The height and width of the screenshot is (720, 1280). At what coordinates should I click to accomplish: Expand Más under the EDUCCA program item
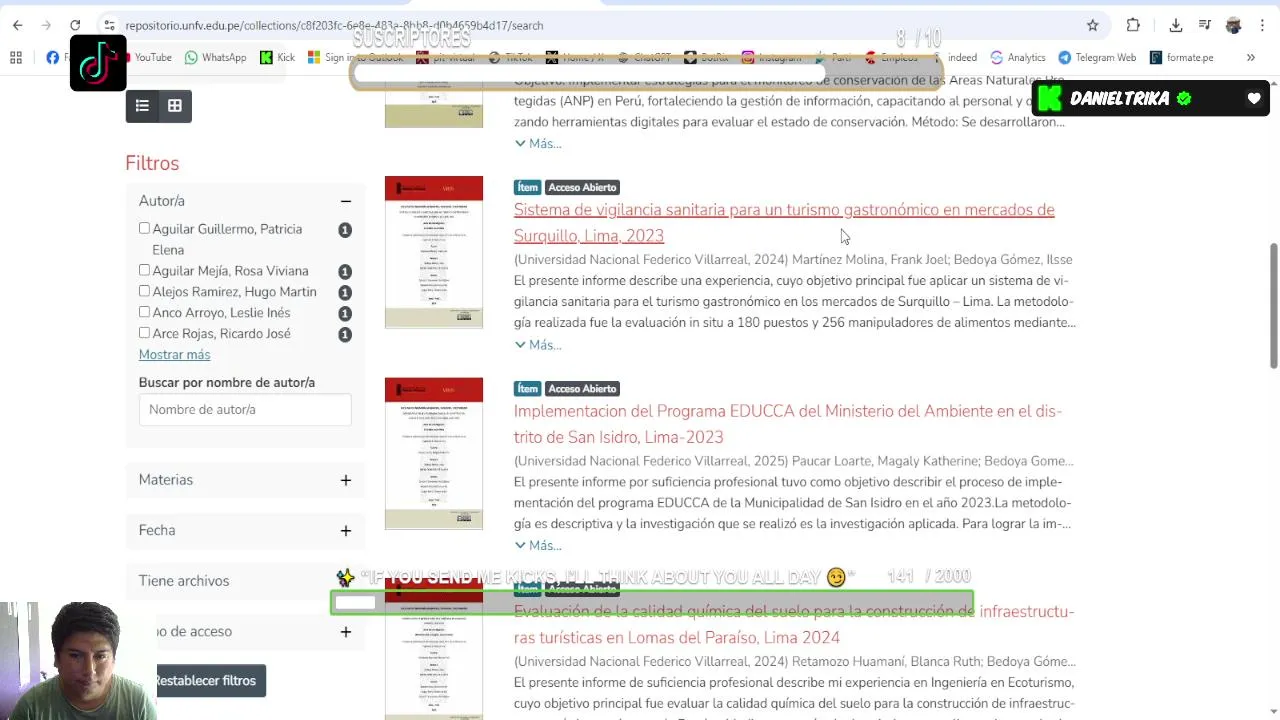tap(538, 546)
